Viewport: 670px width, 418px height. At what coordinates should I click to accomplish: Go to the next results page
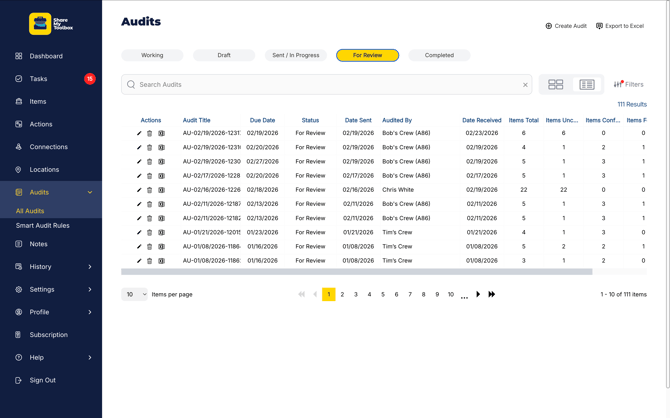point(478,294)
